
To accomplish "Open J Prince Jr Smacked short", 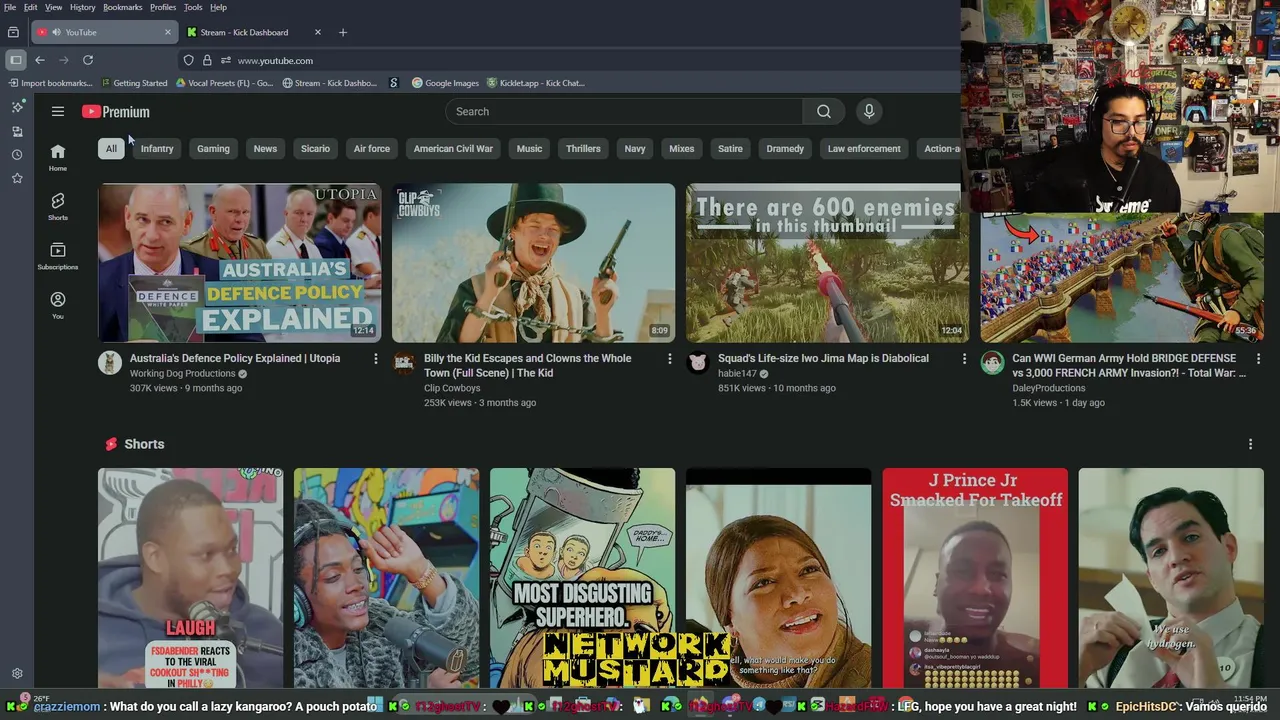I will point(975,578).
